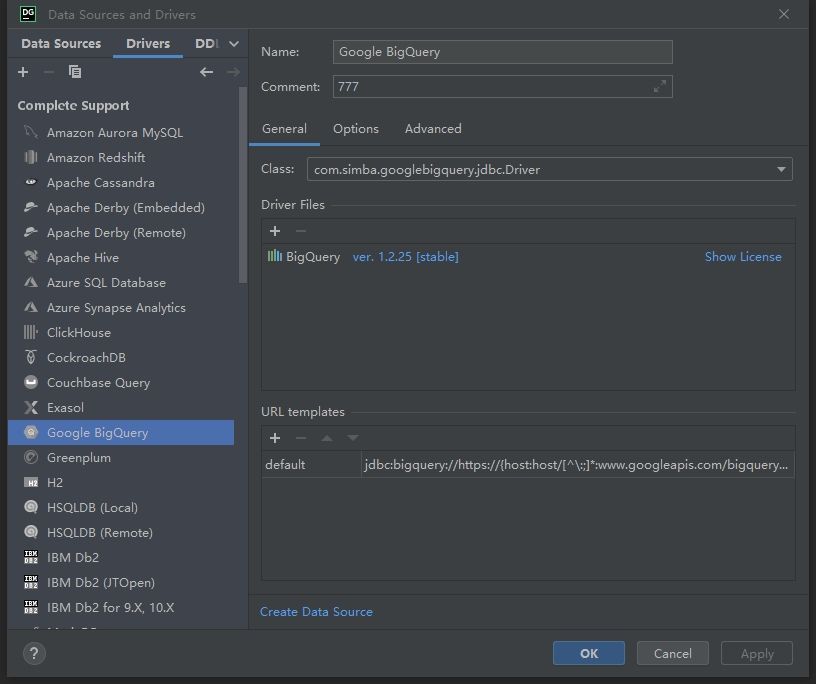Click the Cancel button
The width and height of the screenshot is (816, 684).
[672, 653]
